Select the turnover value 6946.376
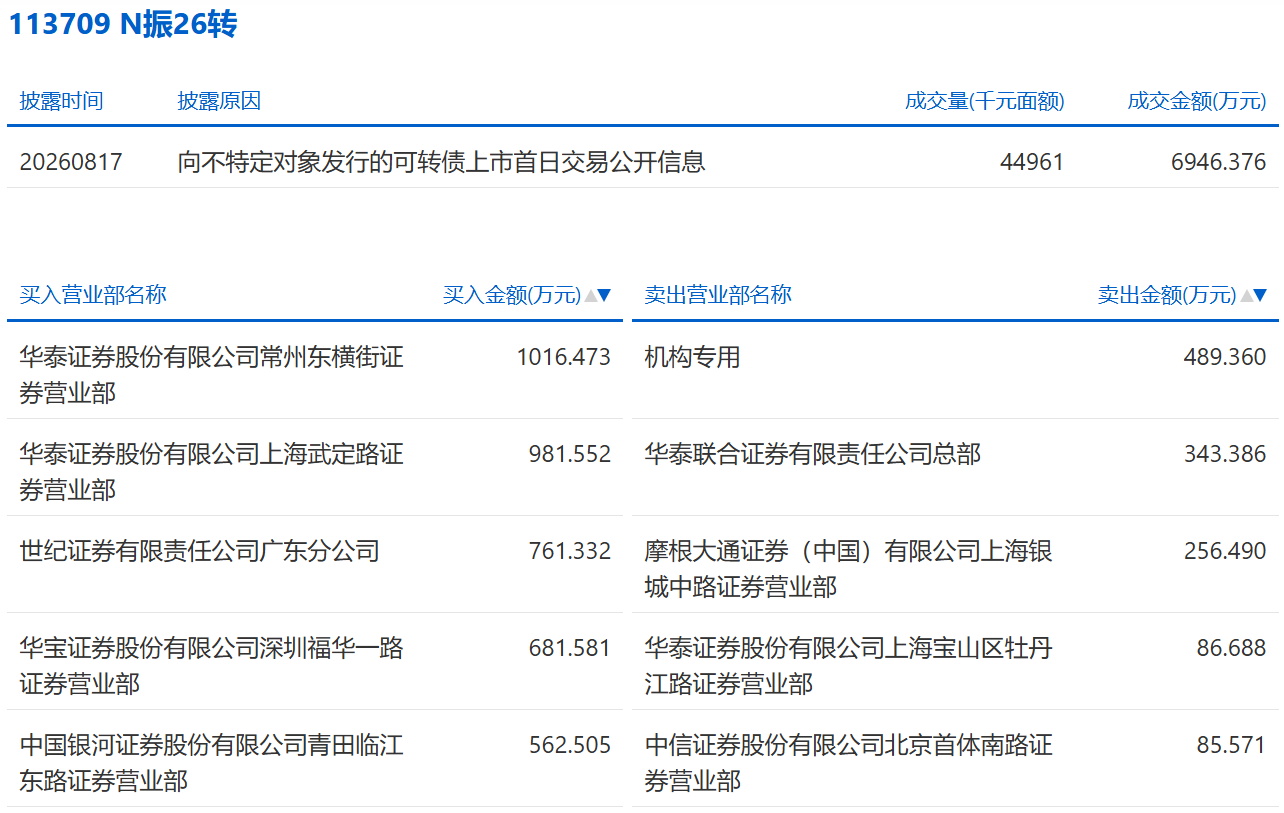The width and height of the screenshot is (1284, 813). click(1219, 162)
